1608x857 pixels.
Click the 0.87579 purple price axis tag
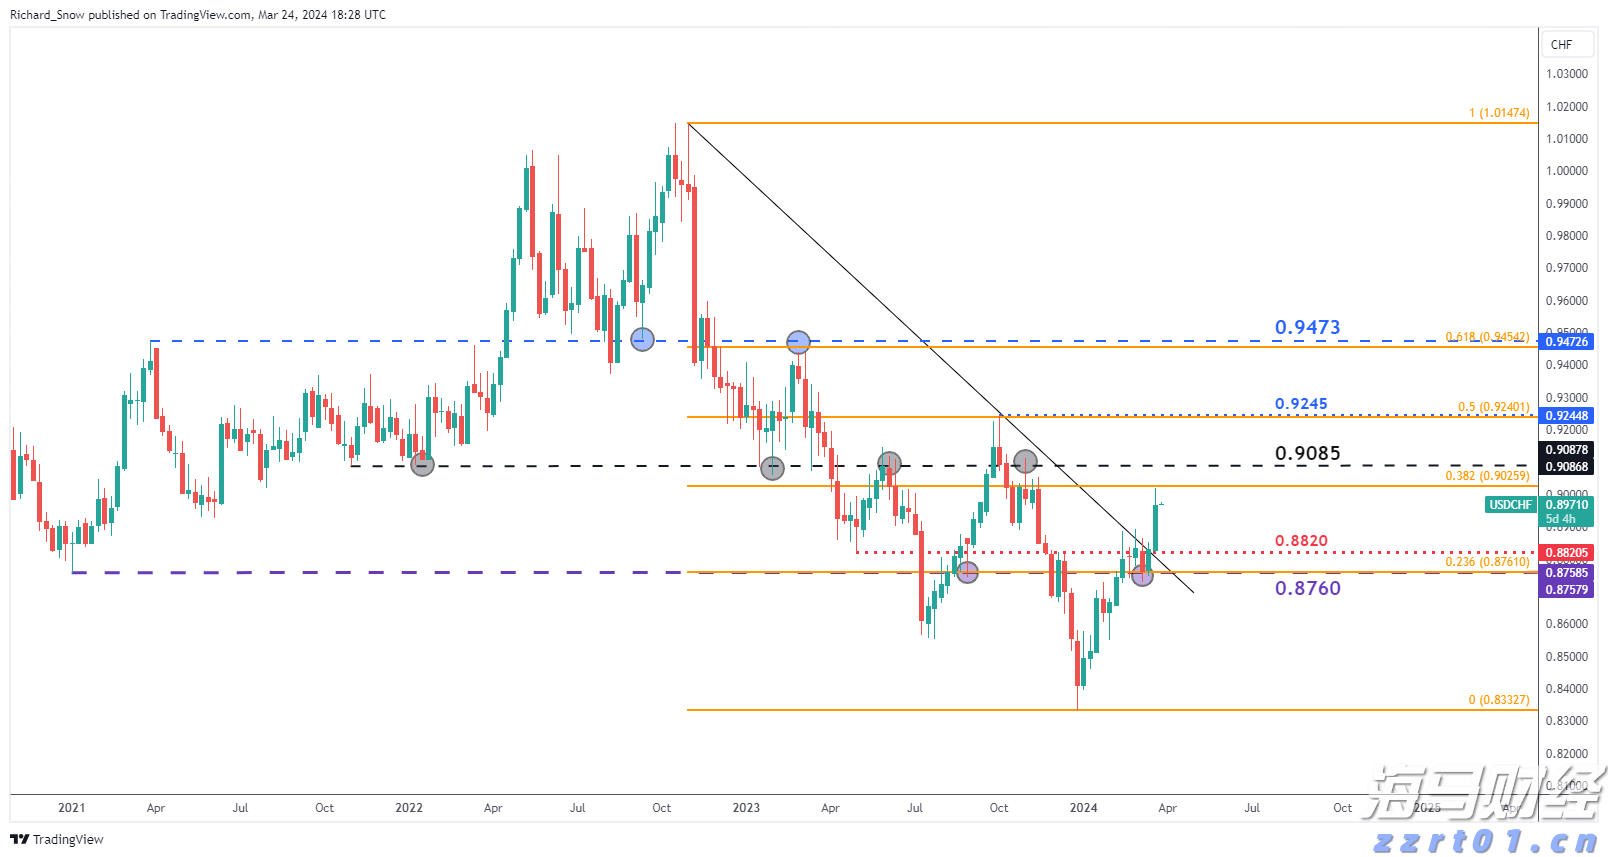[1567, 590]
